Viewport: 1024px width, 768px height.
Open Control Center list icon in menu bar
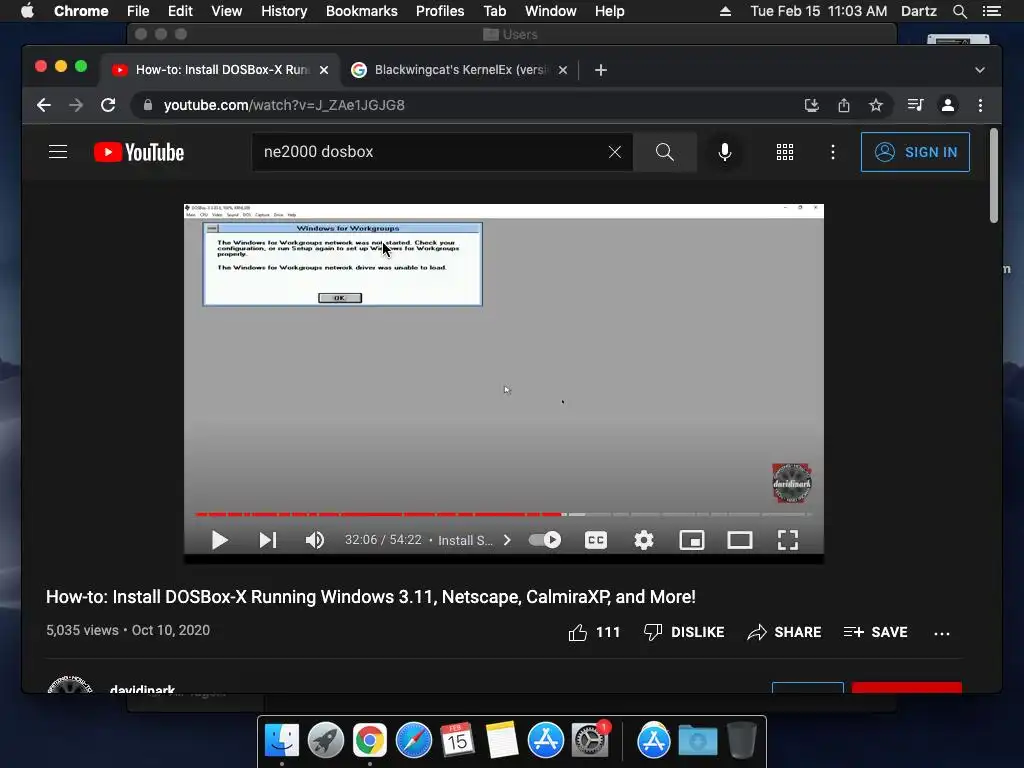pyautogui.click(x=992, y=11)
